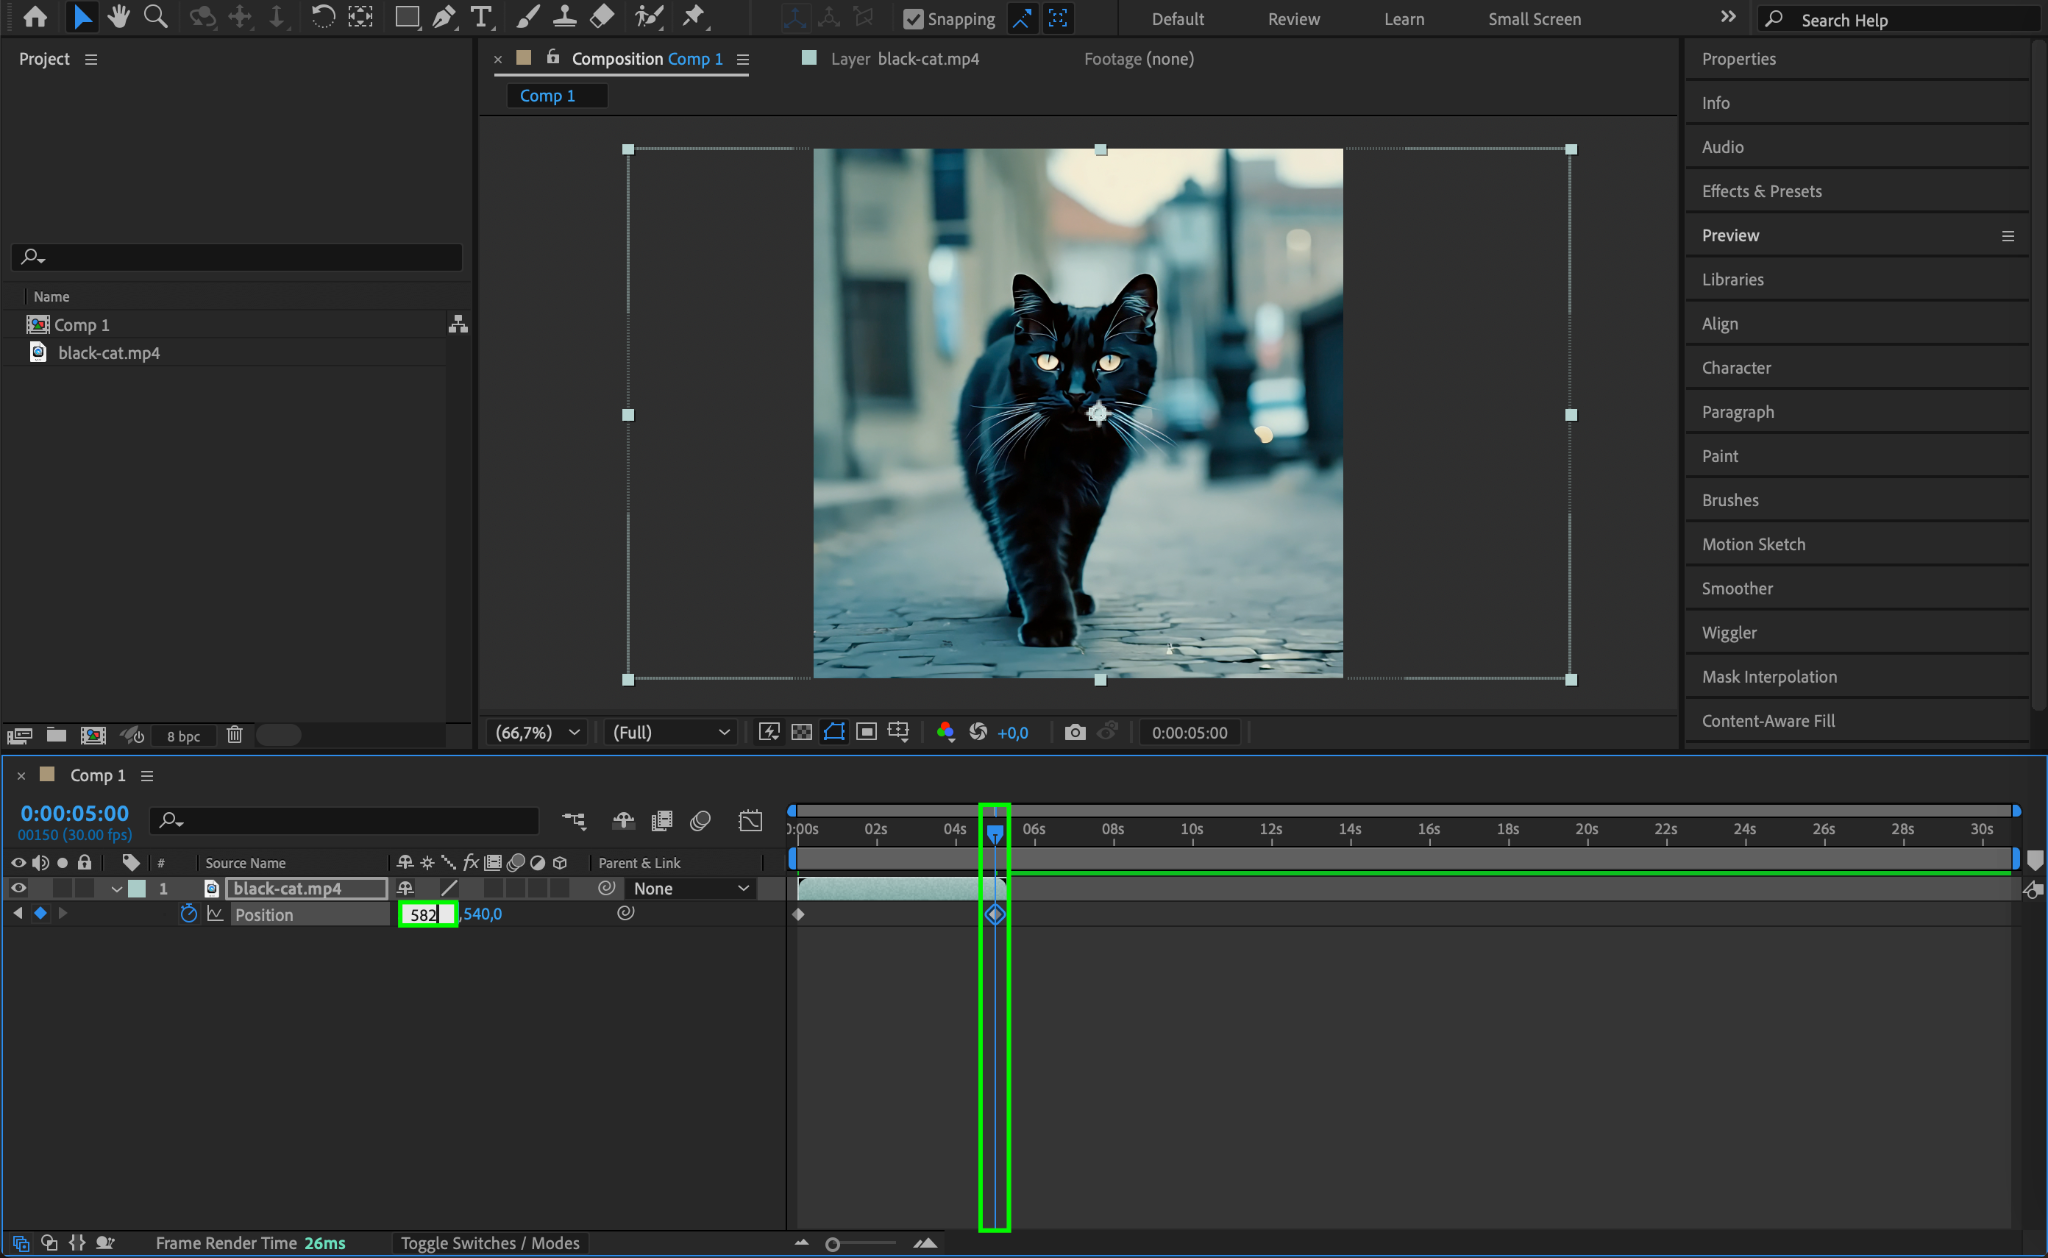Select the Puppet Pin tool
Image resolution: width=2048 pixels, height=1258 pixels.
click(x=693, y=17)
